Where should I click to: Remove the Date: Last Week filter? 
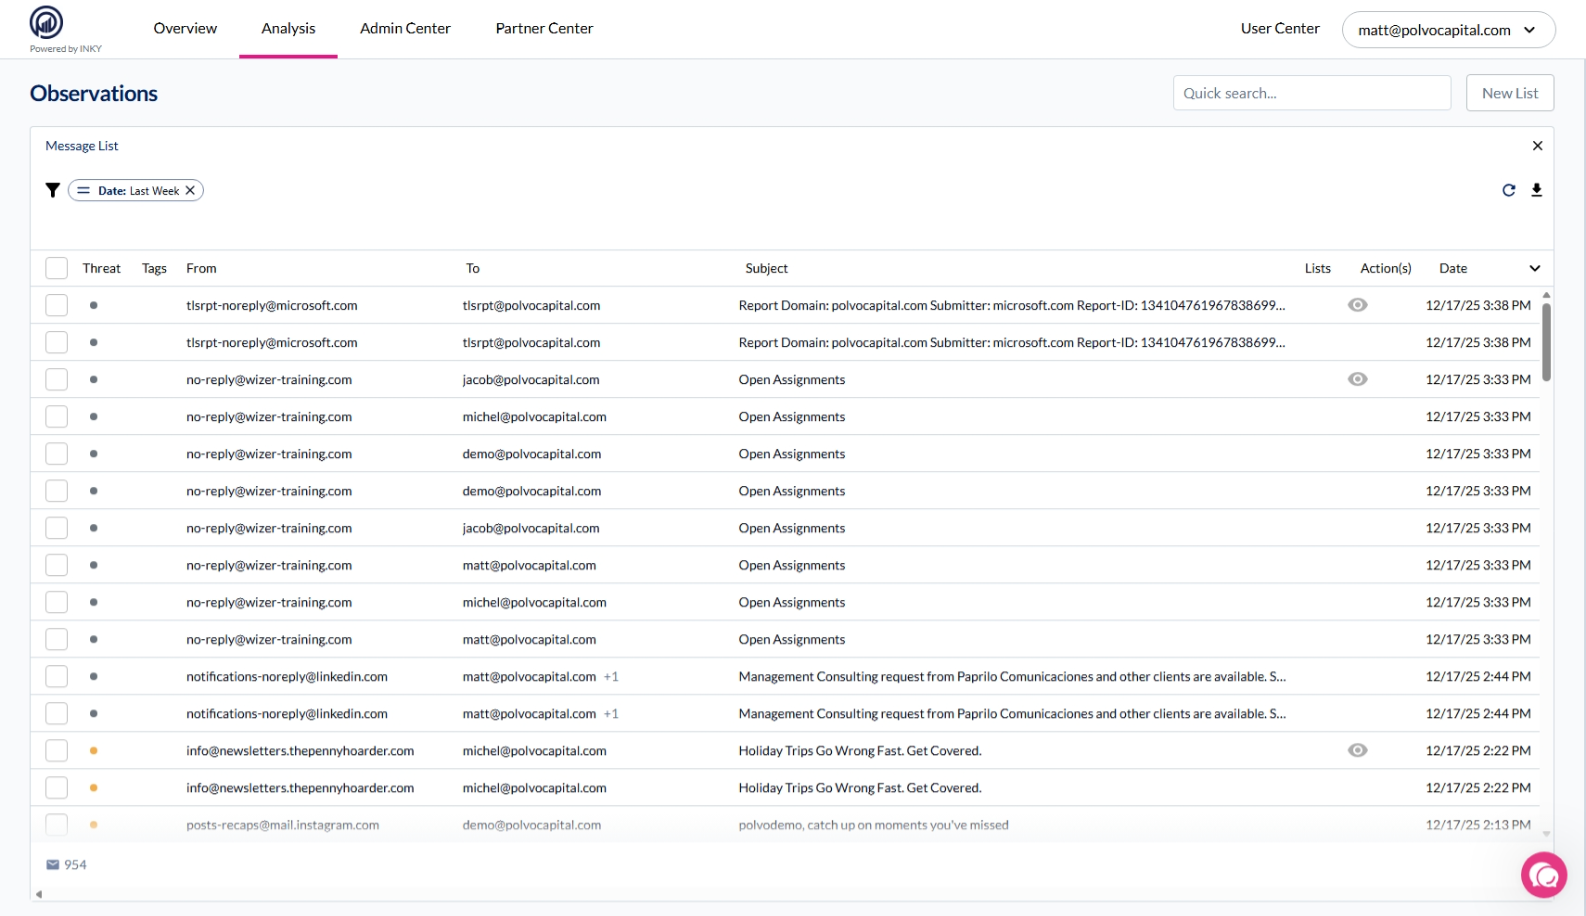[x=190, y=191]
